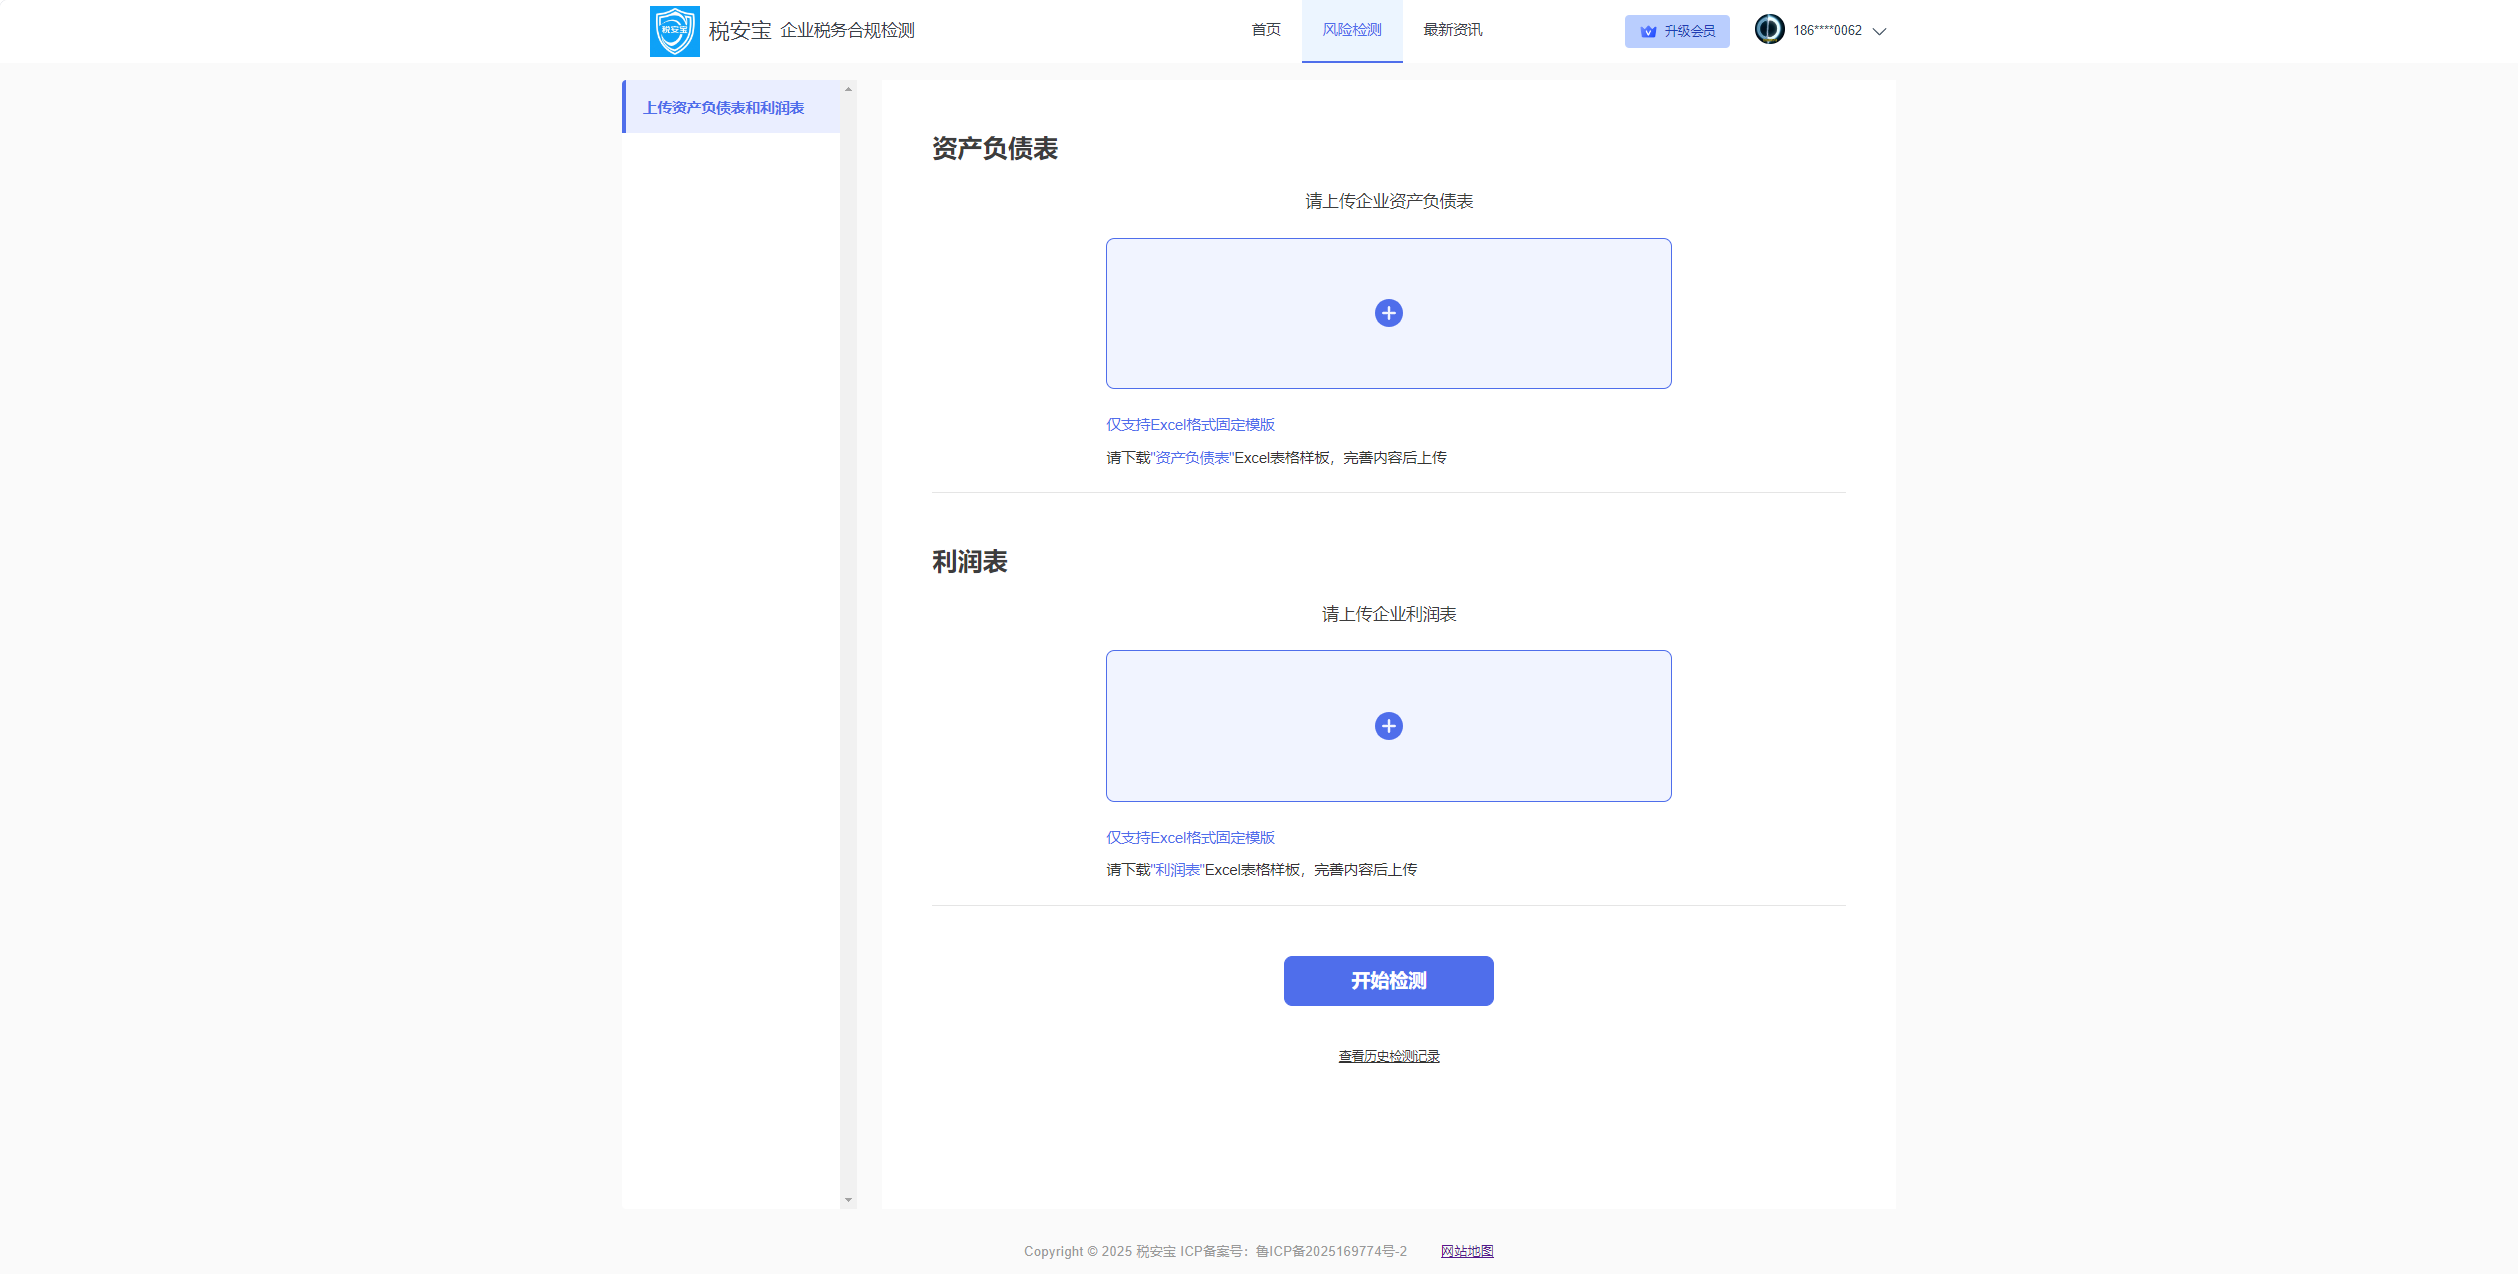The height and width of the screenshot is (1274, 2518).
Task: Switch to the 首页 navigation item
Action: pos(1265,30)
